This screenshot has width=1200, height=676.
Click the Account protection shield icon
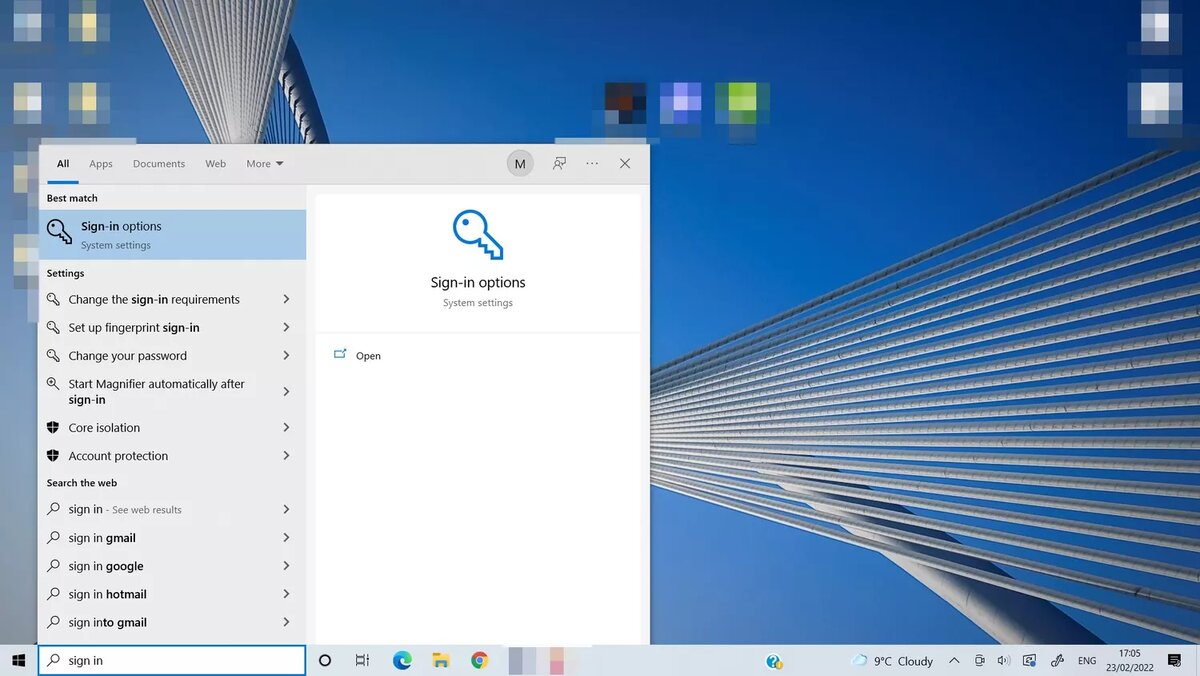(x=54, y=455)
